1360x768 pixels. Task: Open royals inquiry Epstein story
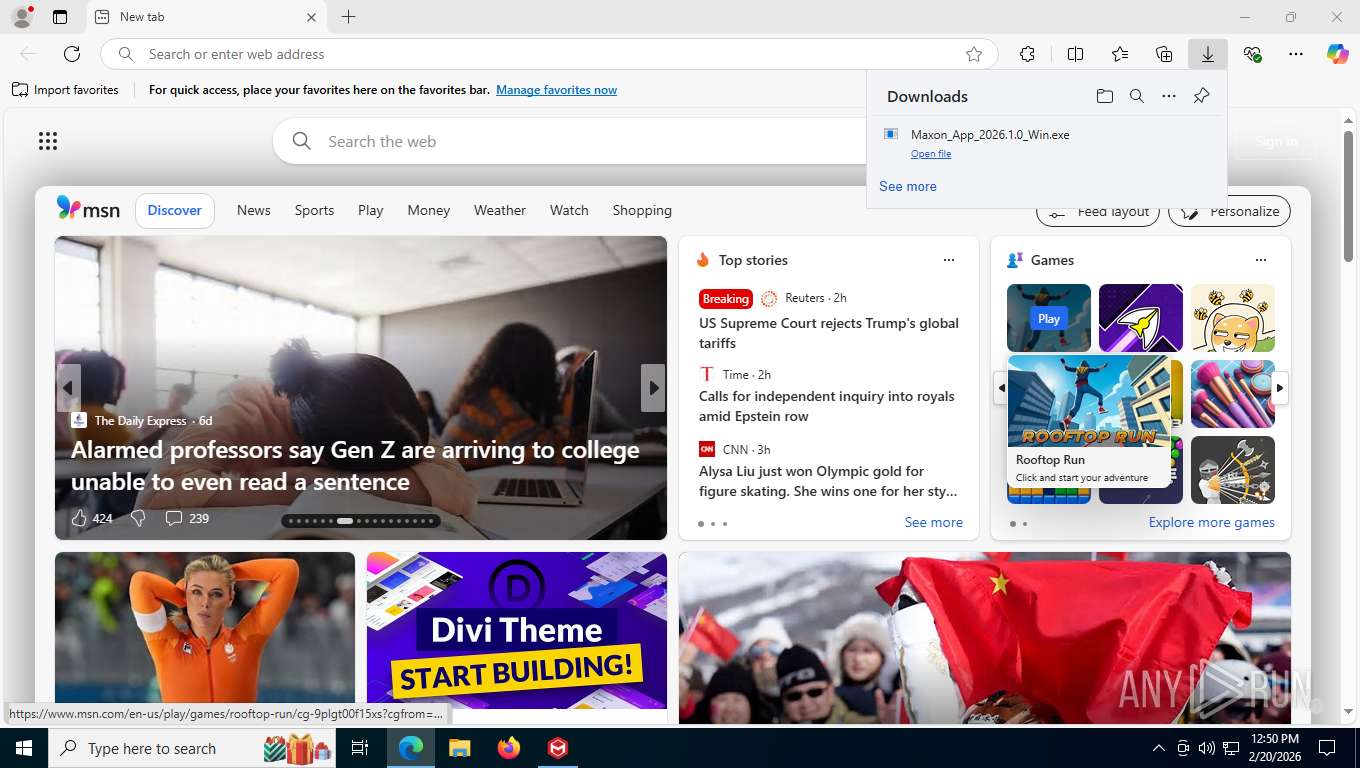click(x=827, y=406)
